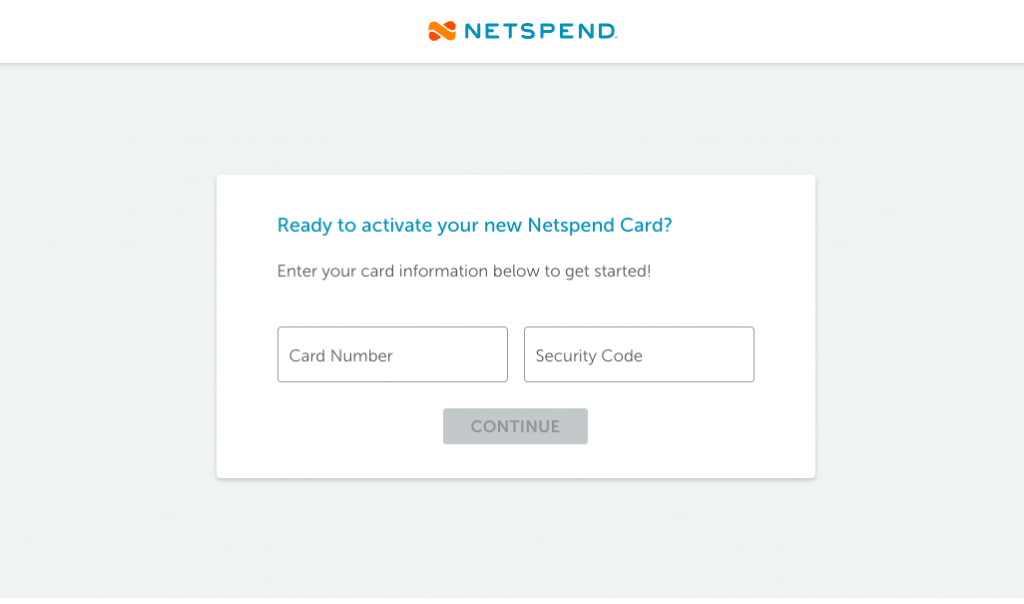This screenshot has height=604, width=1024.
Task: Click the orange Netspend logo icon
Action: 440,31
